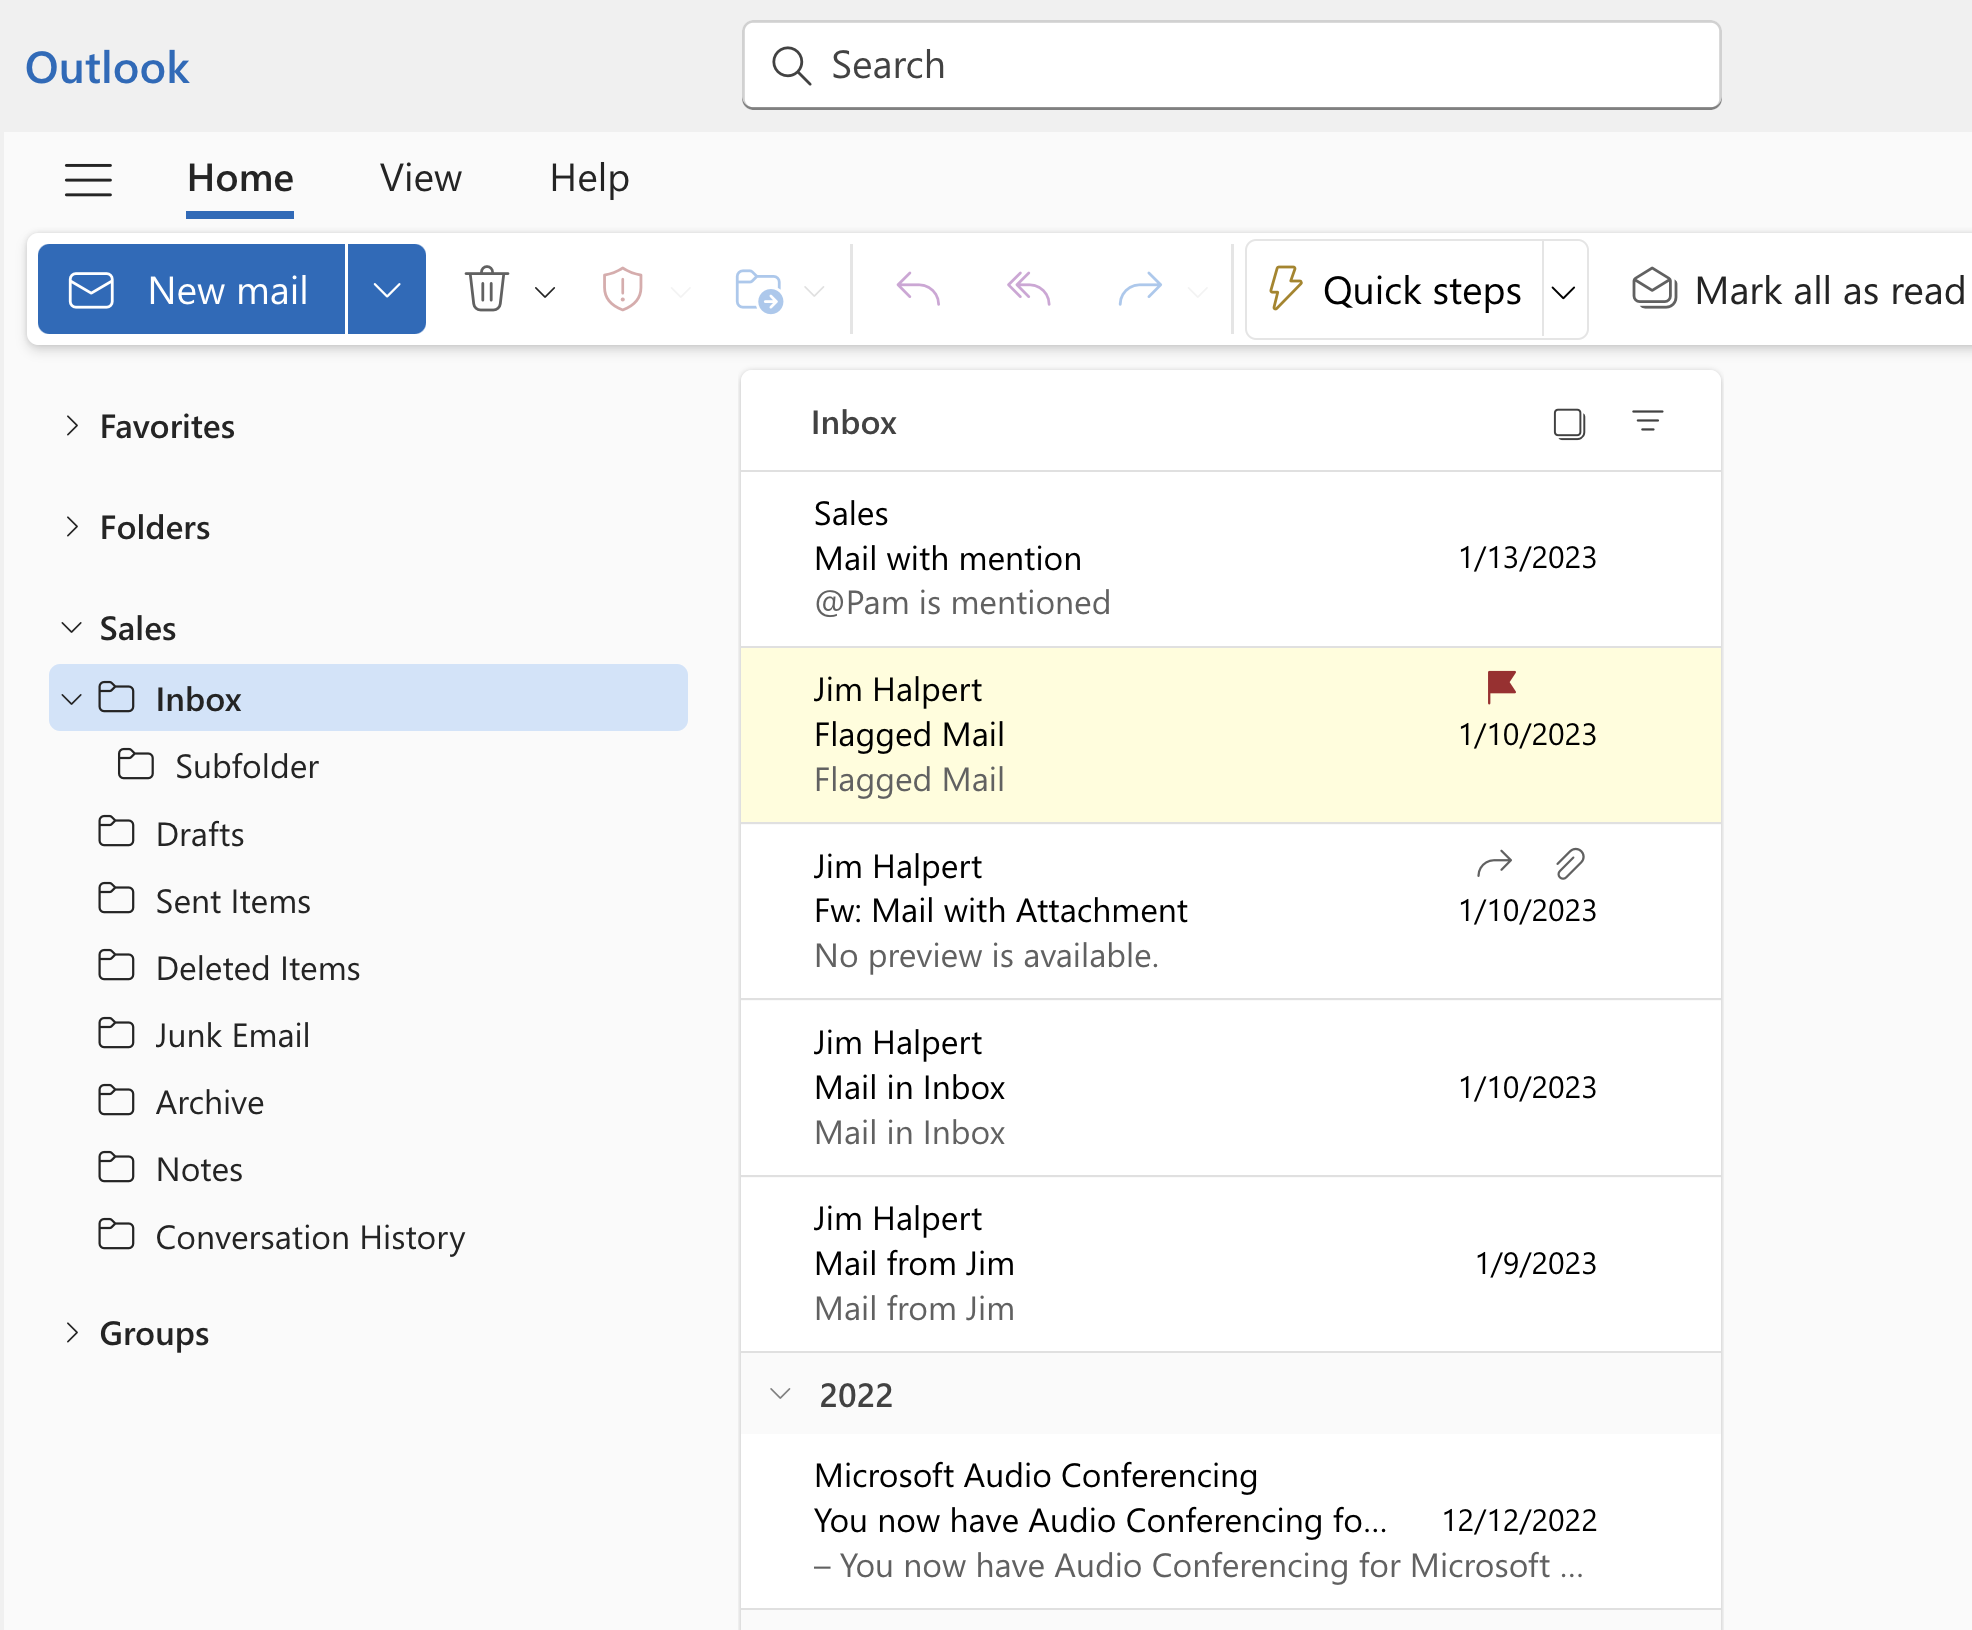Screen dimensions: 1972x1630
Task: Select the flagged Jim Halpert email
Action: point(1235,734)
